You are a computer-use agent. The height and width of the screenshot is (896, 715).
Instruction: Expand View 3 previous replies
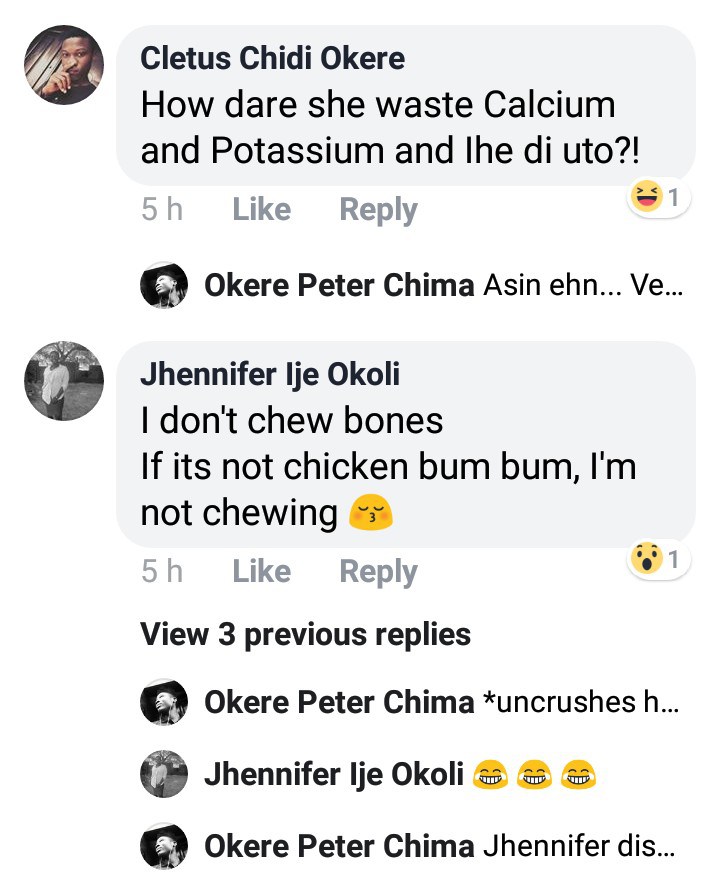[x=305, y=634]
